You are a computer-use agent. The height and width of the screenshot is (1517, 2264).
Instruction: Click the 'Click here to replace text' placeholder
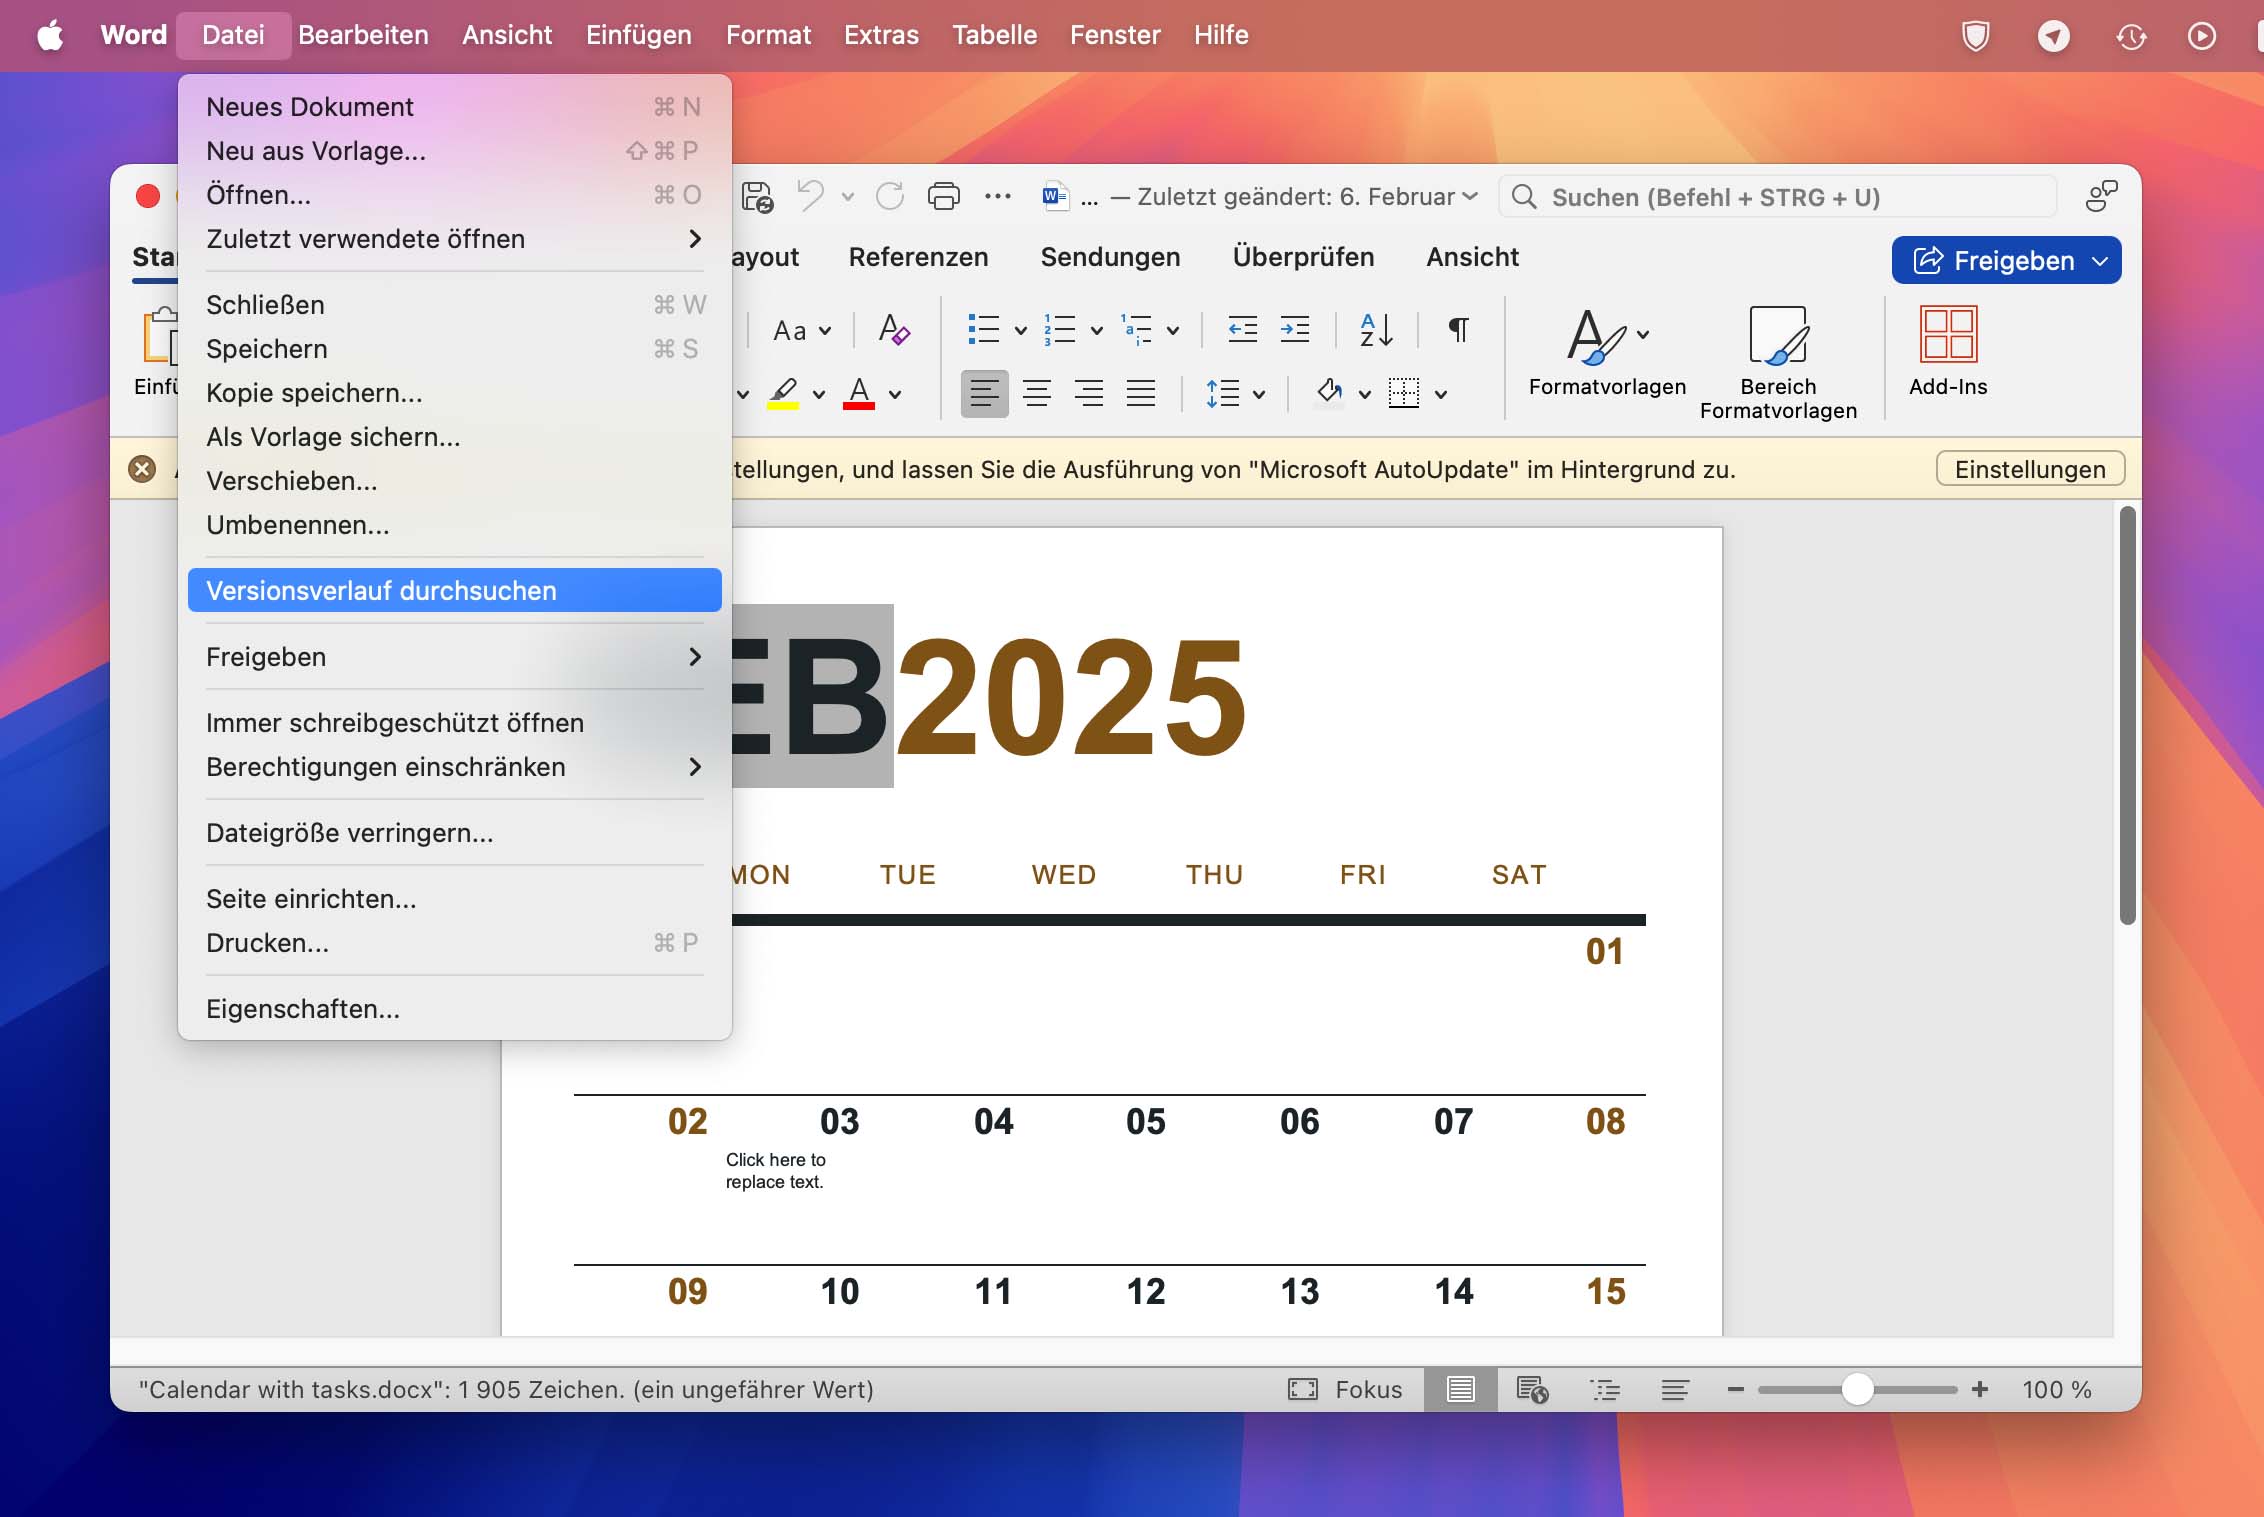click(776, 1171)
